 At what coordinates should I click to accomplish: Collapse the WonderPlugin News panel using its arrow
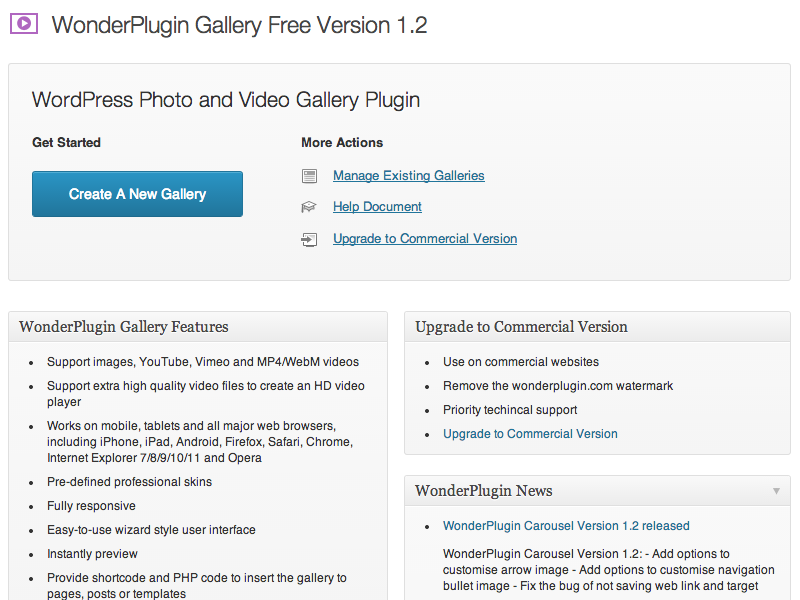(776, 491)
